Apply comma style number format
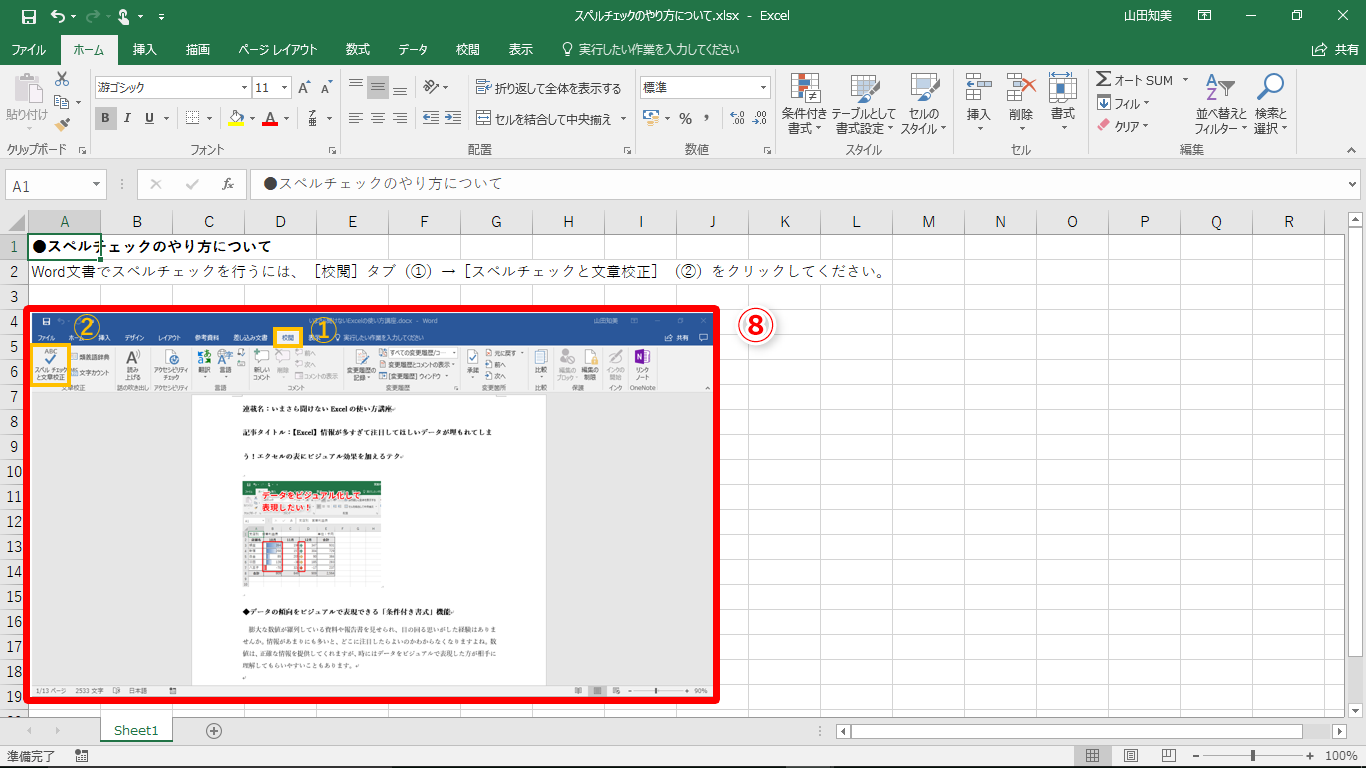The height and width of the screenshot is (768, 1366). tap(708, 118)
